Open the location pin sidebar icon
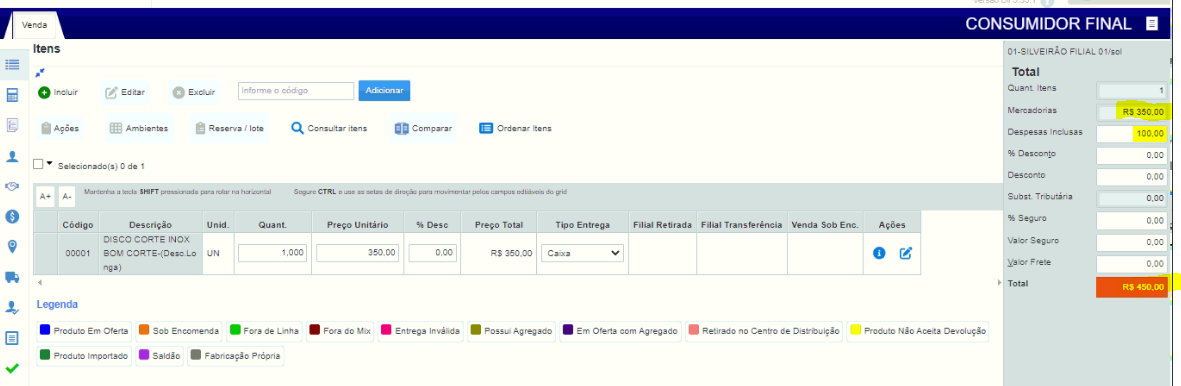The image size is (1181, 386). (x=12, y=247)
